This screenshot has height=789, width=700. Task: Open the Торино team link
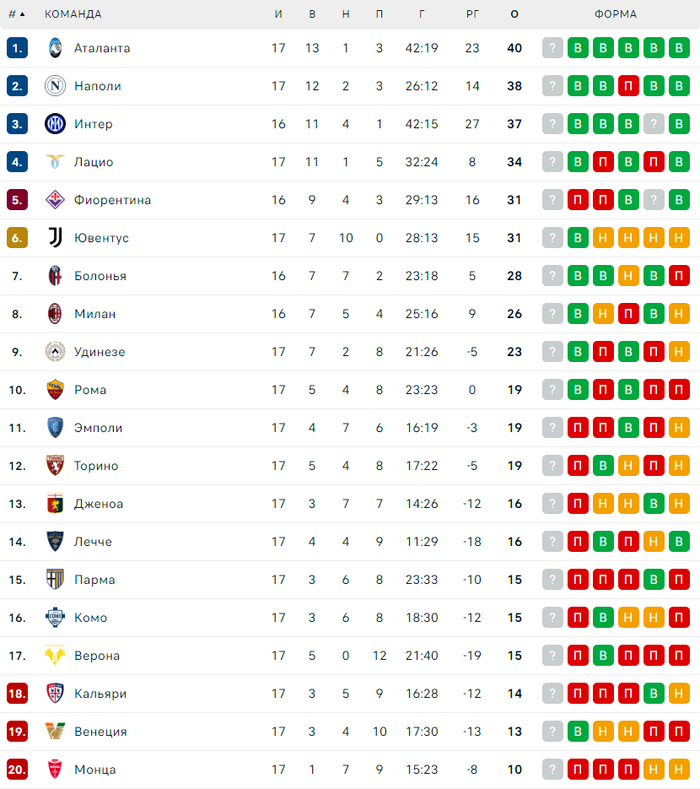96,466
